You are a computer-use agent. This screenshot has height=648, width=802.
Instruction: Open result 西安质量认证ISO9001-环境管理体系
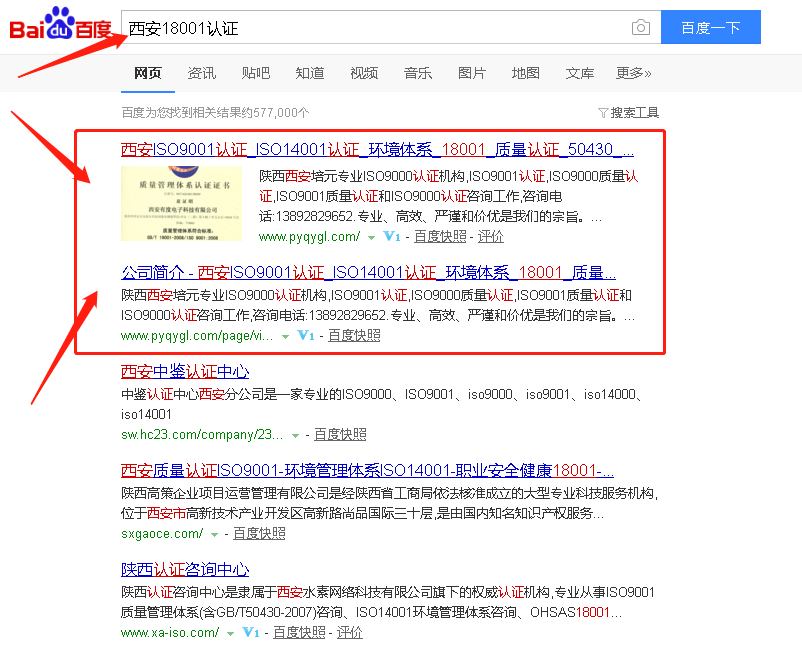pos(367,470)
